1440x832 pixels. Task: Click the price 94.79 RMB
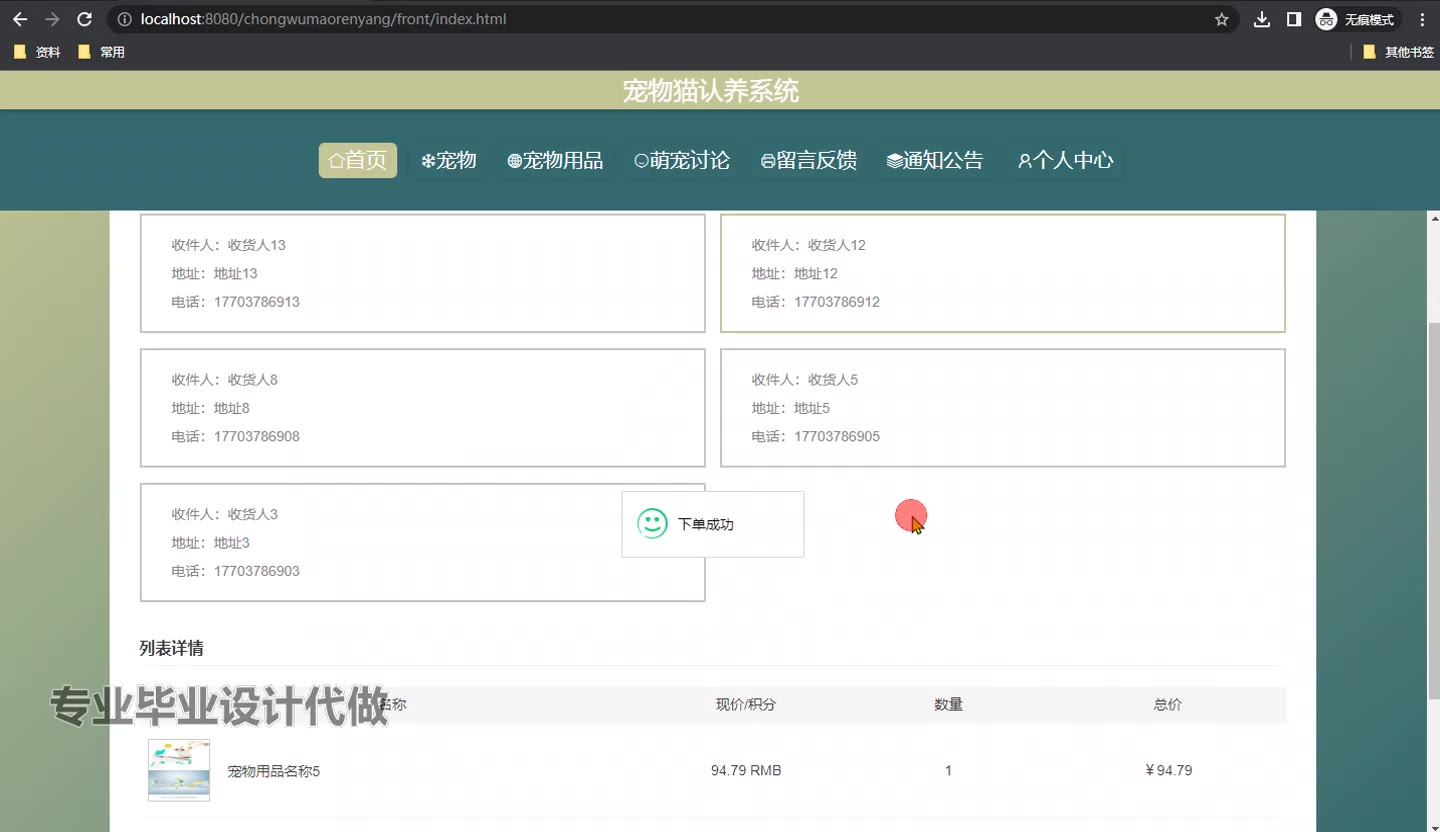pyautogui.click(x=746, y=770)
